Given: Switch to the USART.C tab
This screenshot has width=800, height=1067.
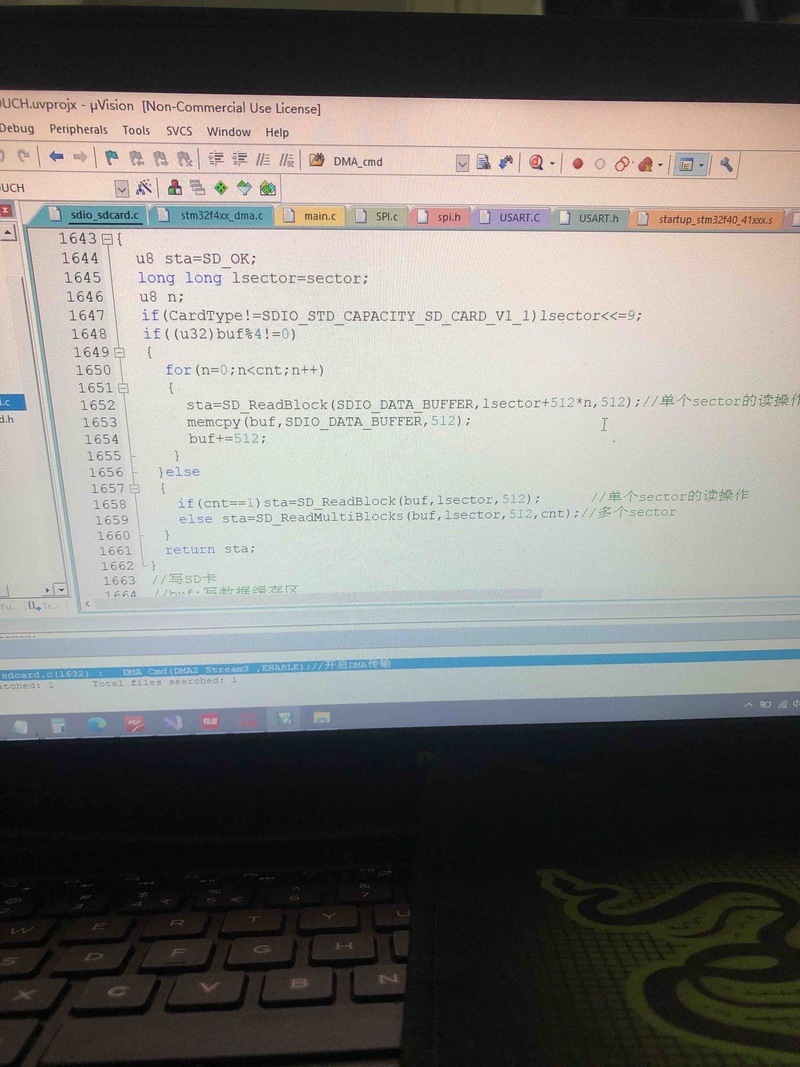Looking at the screenshot, I should tap(512, 218).
